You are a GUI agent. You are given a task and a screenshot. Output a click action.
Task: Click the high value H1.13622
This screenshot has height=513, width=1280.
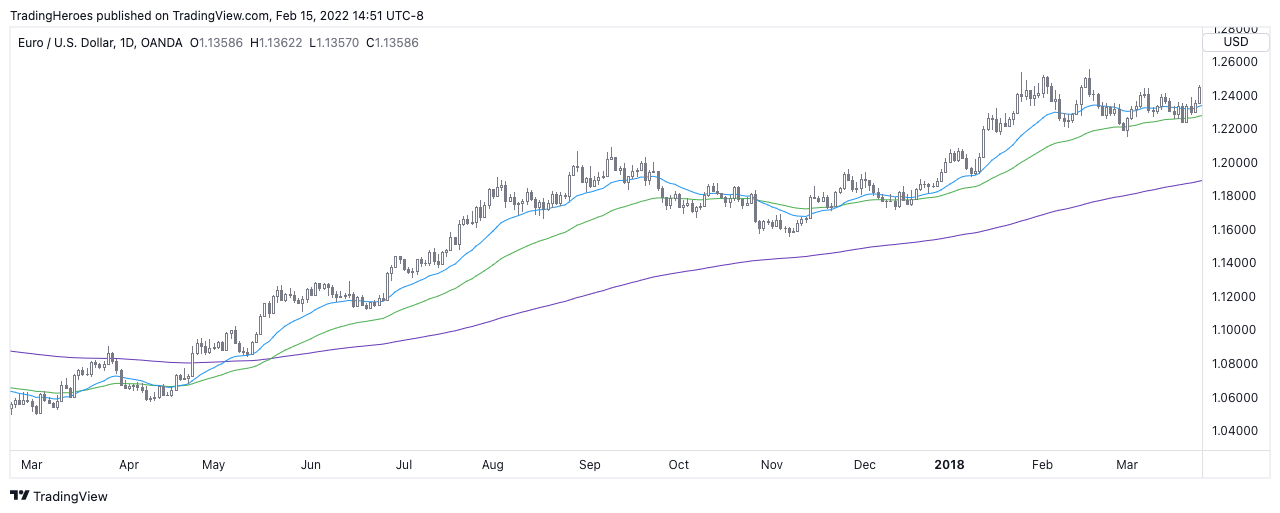click(x=276, y=43)
